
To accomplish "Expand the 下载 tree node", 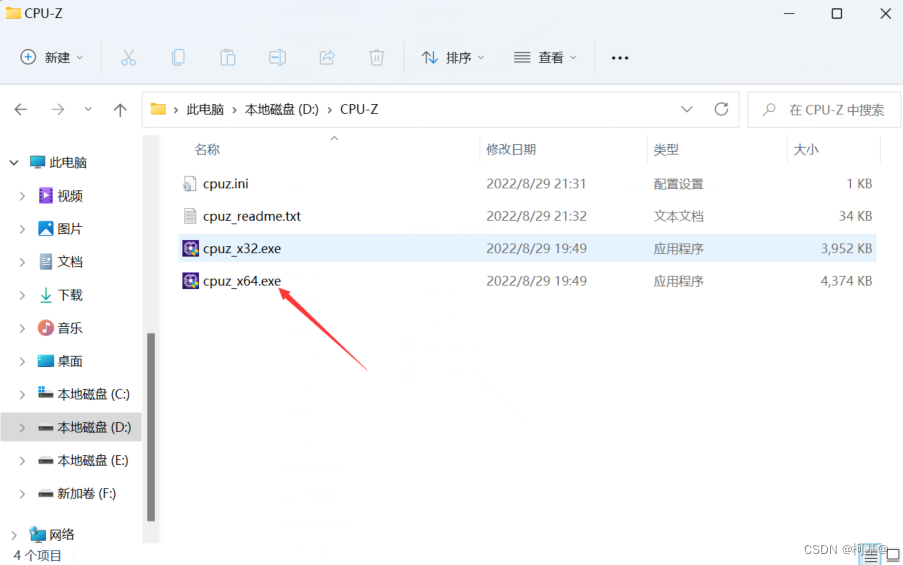I will [x=22, y=295].
